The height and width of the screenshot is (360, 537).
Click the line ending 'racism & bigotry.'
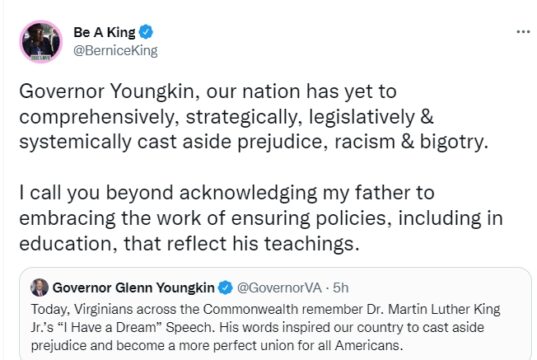[253, 142]
